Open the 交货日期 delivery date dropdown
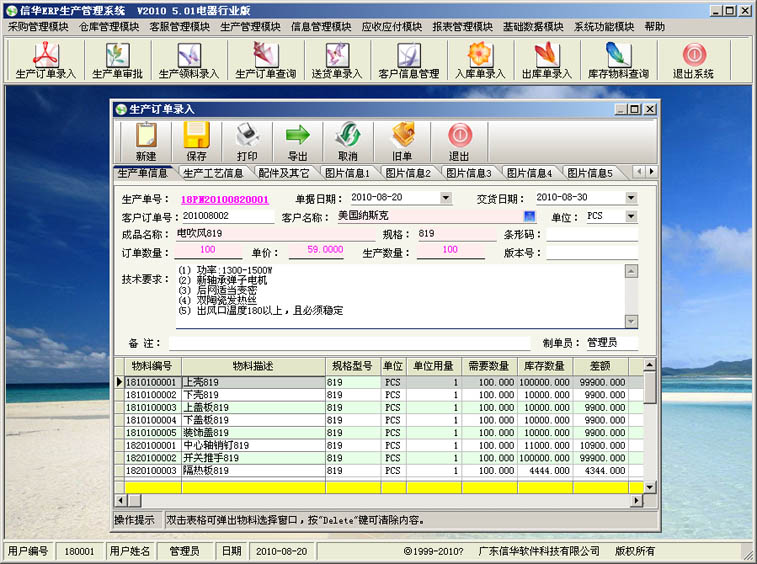The image size is (757, 564). click(631, 198)
